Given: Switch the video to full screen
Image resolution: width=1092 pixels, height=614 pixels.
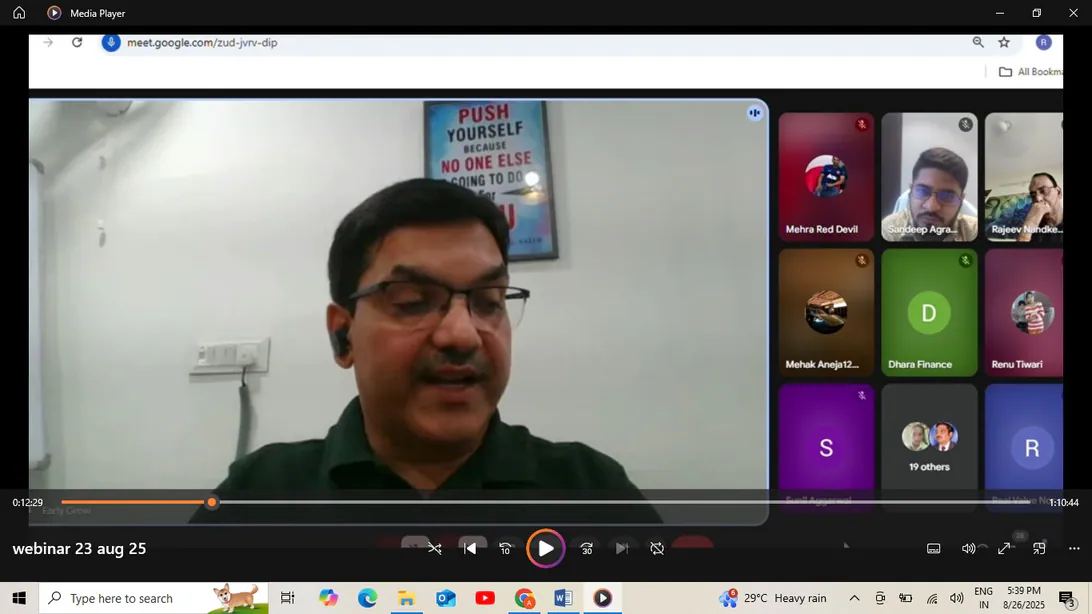Looking at the screenshot, I should click(1004, 549).
